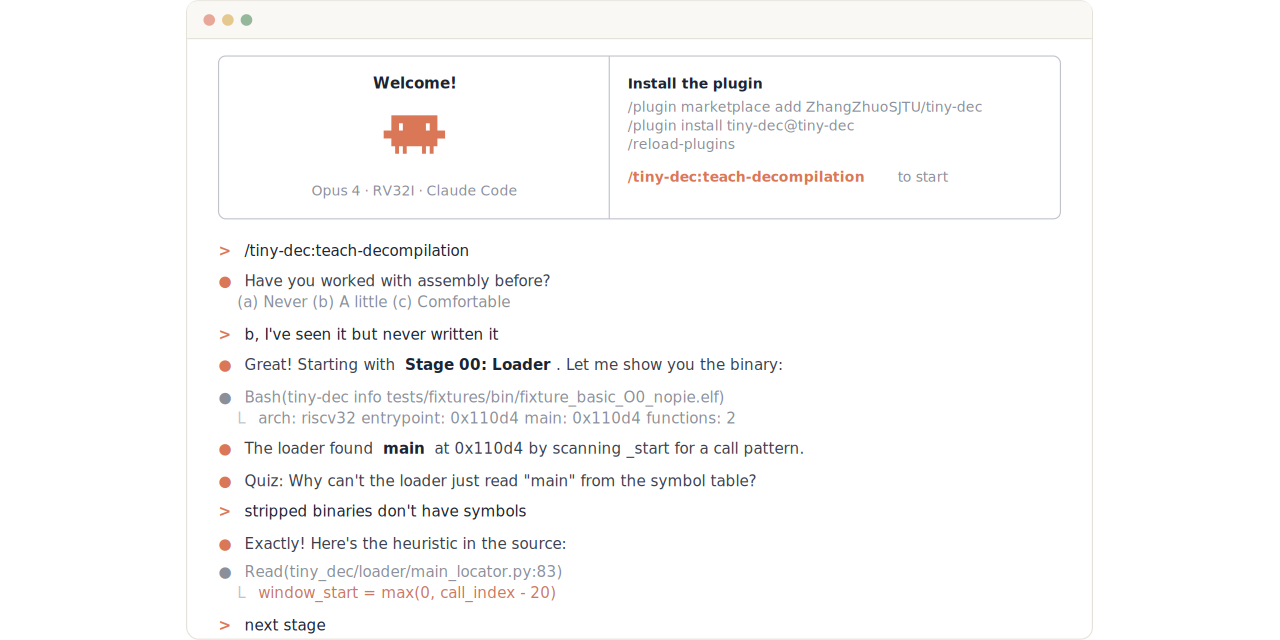
Task: Click the yellow window dot in title bar
Action: pyautogui.click(x=228, y=20)
